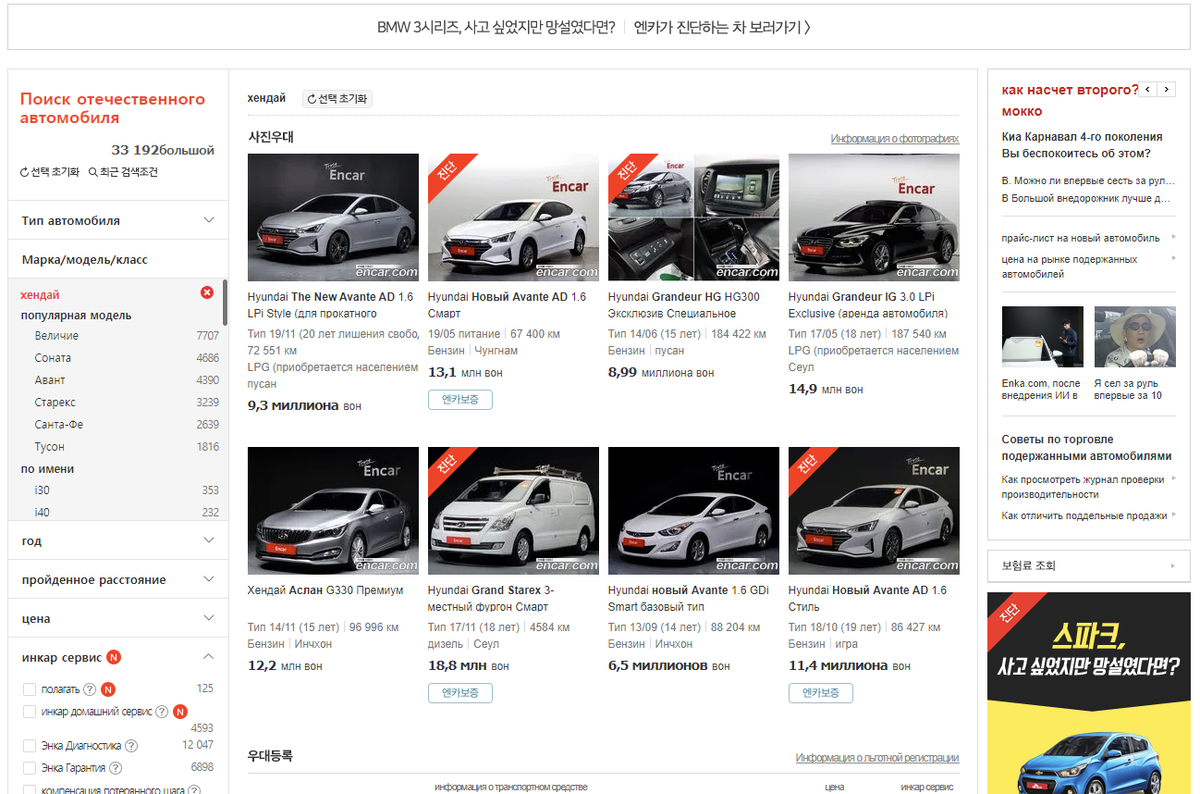This screenshot has height=794, width=1200.
Task: Open Я сел за руль впервые video
Action: click(1134, 338)
